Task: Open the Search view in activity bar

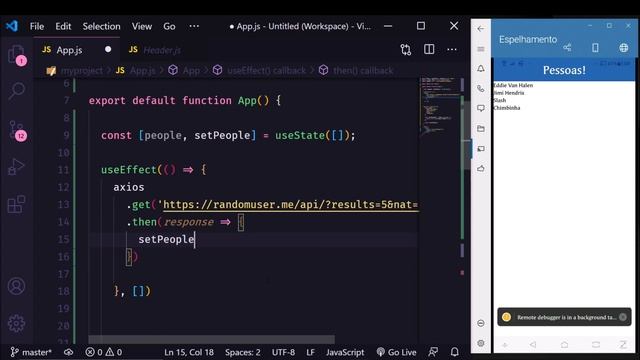Action: coord(17,91)
